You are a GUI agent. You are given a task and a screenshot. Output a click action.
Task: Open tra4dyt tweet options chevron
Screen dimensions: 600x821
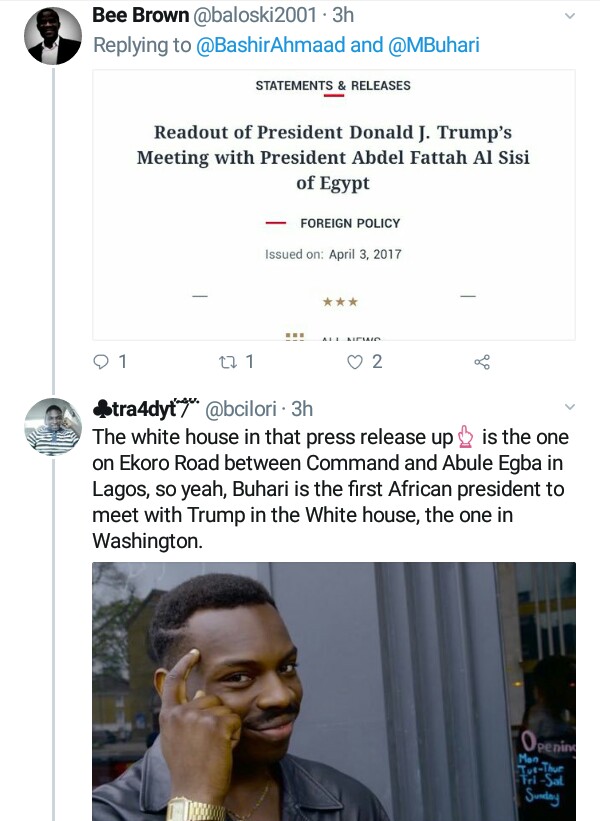click(x=570, y=408)
